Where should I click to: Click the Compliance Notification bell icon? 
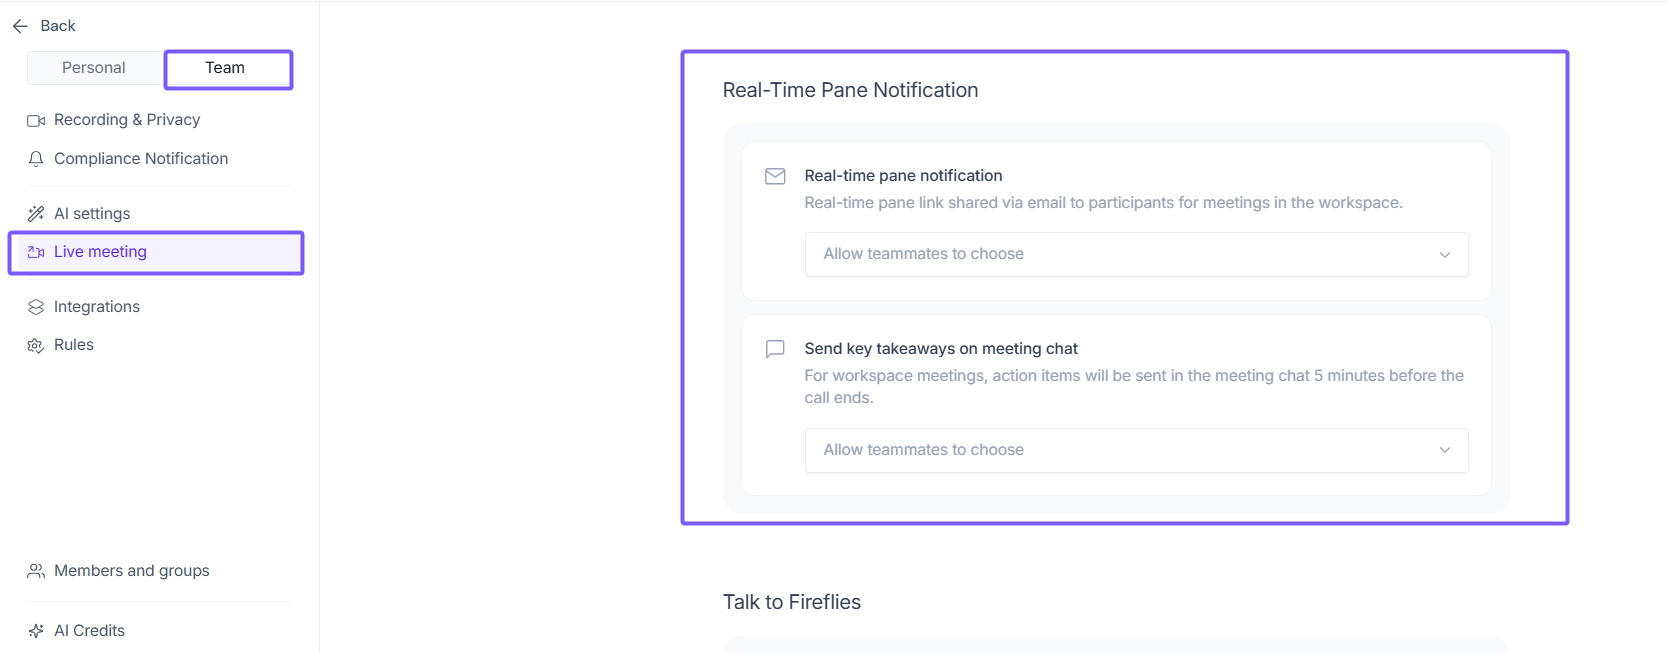click(x=36, y=159)
